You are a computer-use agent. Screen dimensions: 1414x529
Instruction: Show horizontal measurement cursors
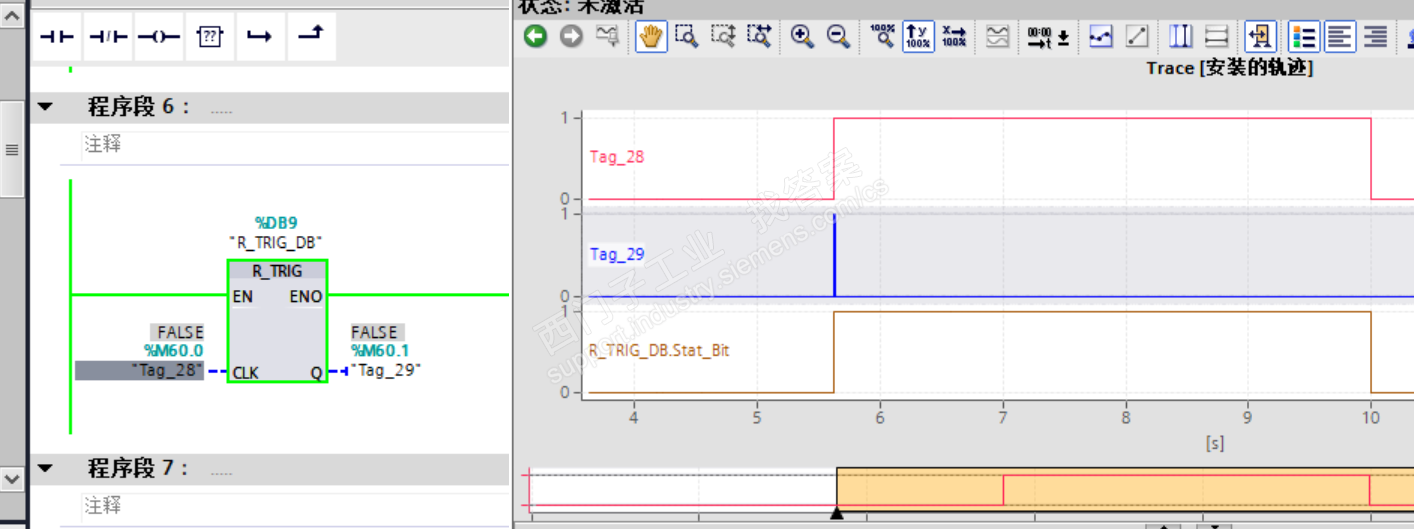click(x=1216, y=37)
